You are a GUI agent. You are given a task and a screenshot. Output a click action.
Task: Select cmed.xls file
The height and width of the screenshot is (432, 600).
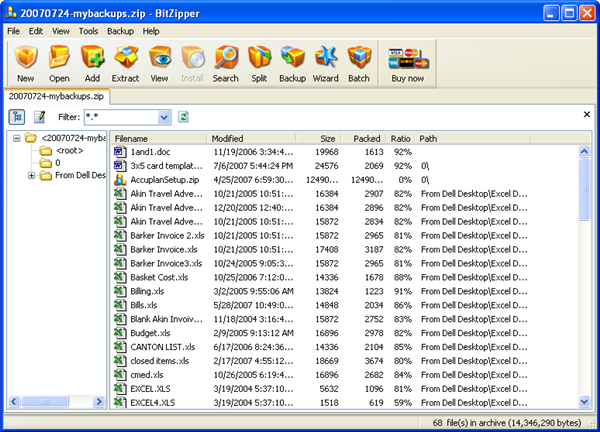click(345, 375)
